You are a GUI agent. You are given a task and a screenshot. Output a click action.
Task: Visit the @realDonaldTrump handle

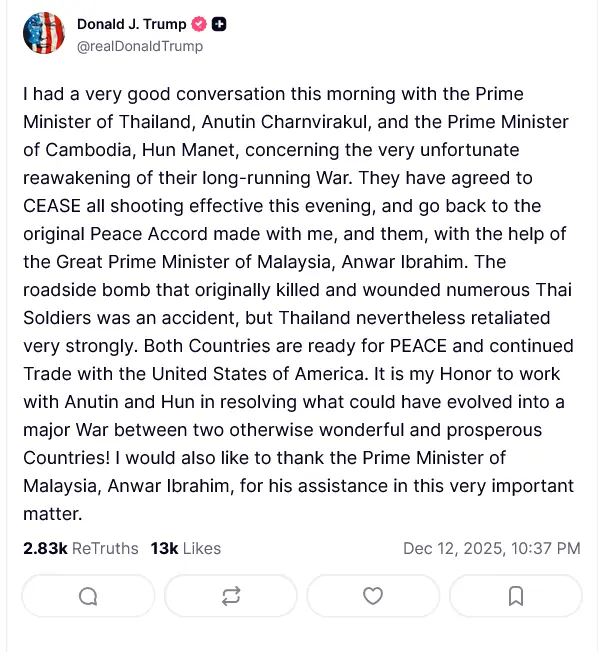click(x=140, y=46)
